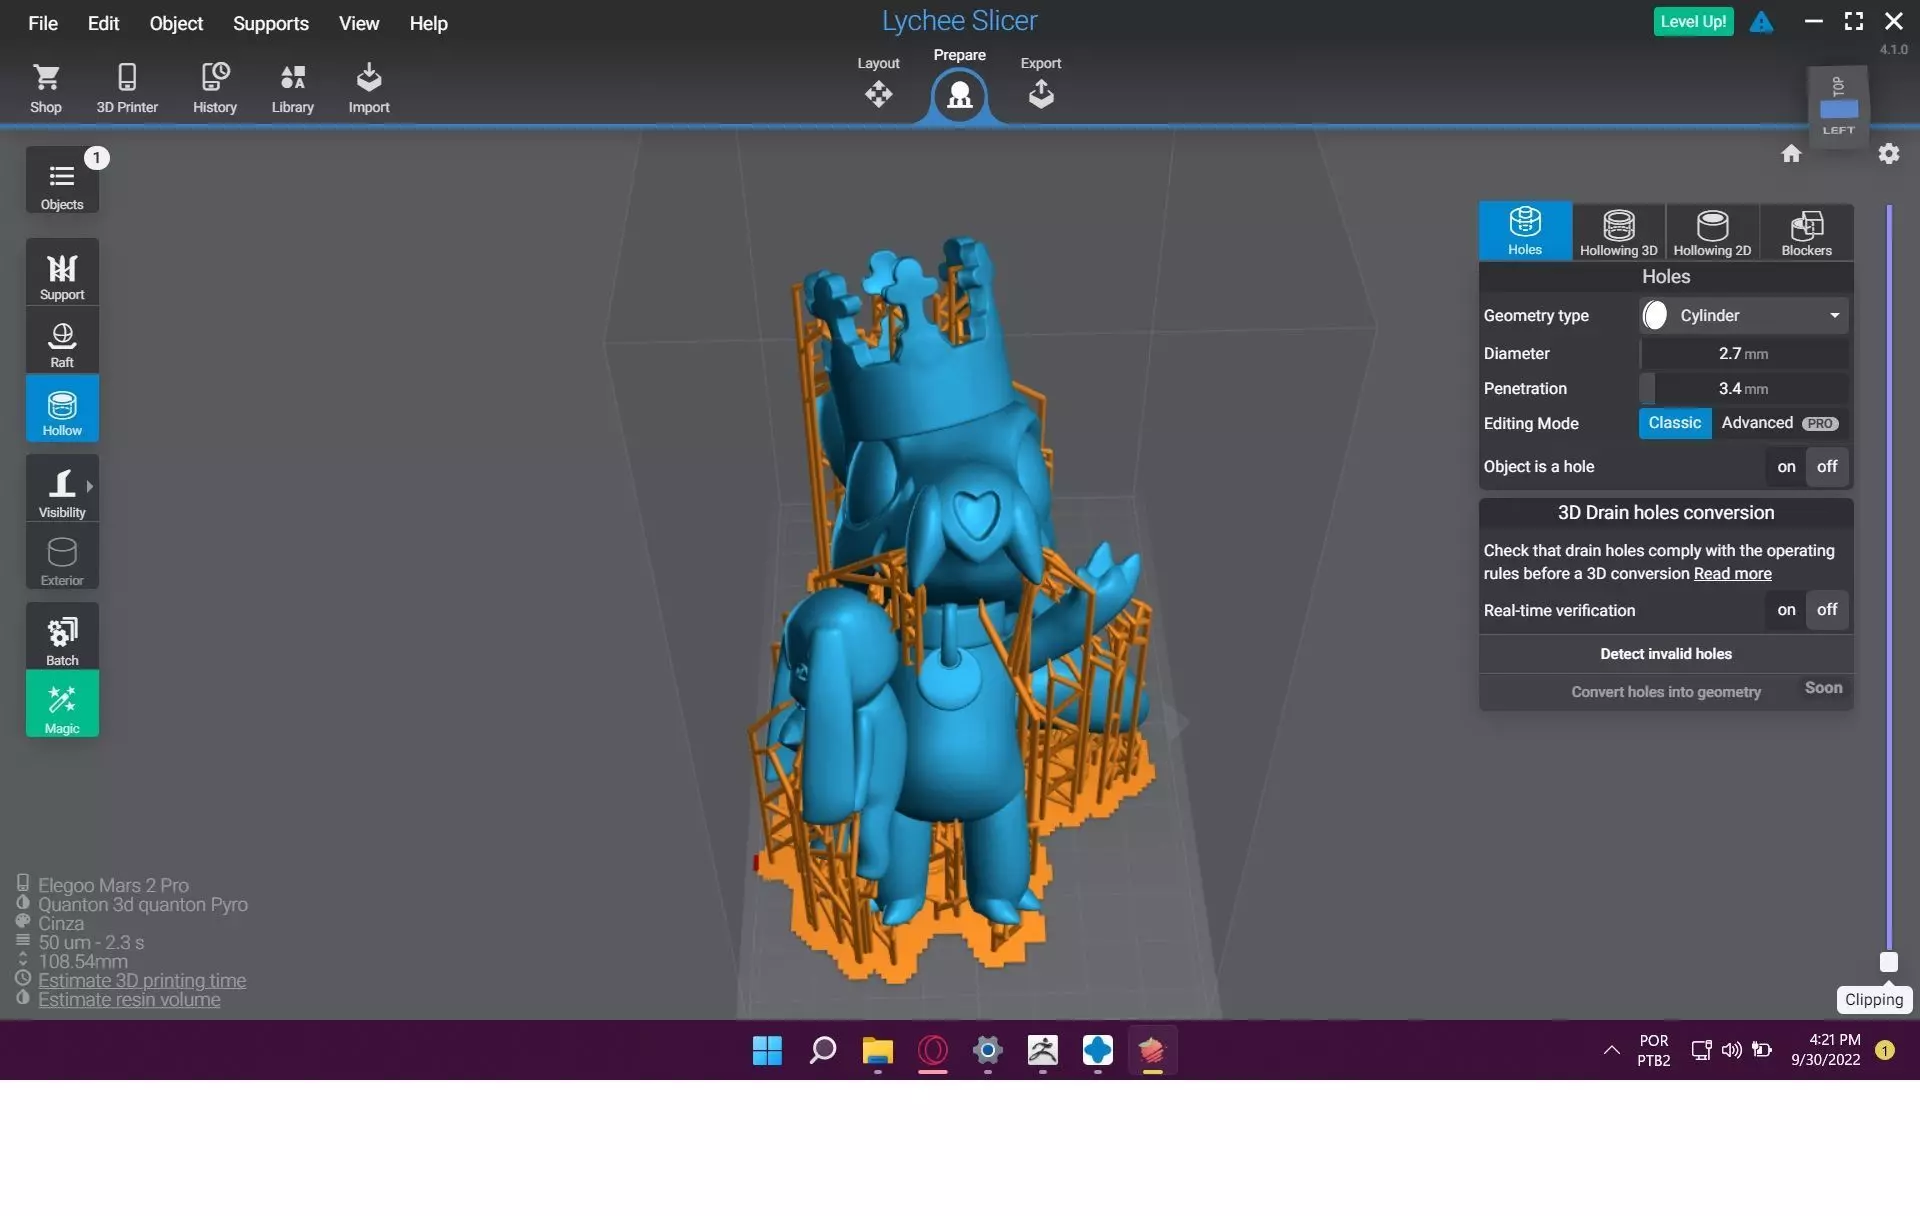Open the Help menu
The image size is (1920, 1216).
tap(428, 23)
